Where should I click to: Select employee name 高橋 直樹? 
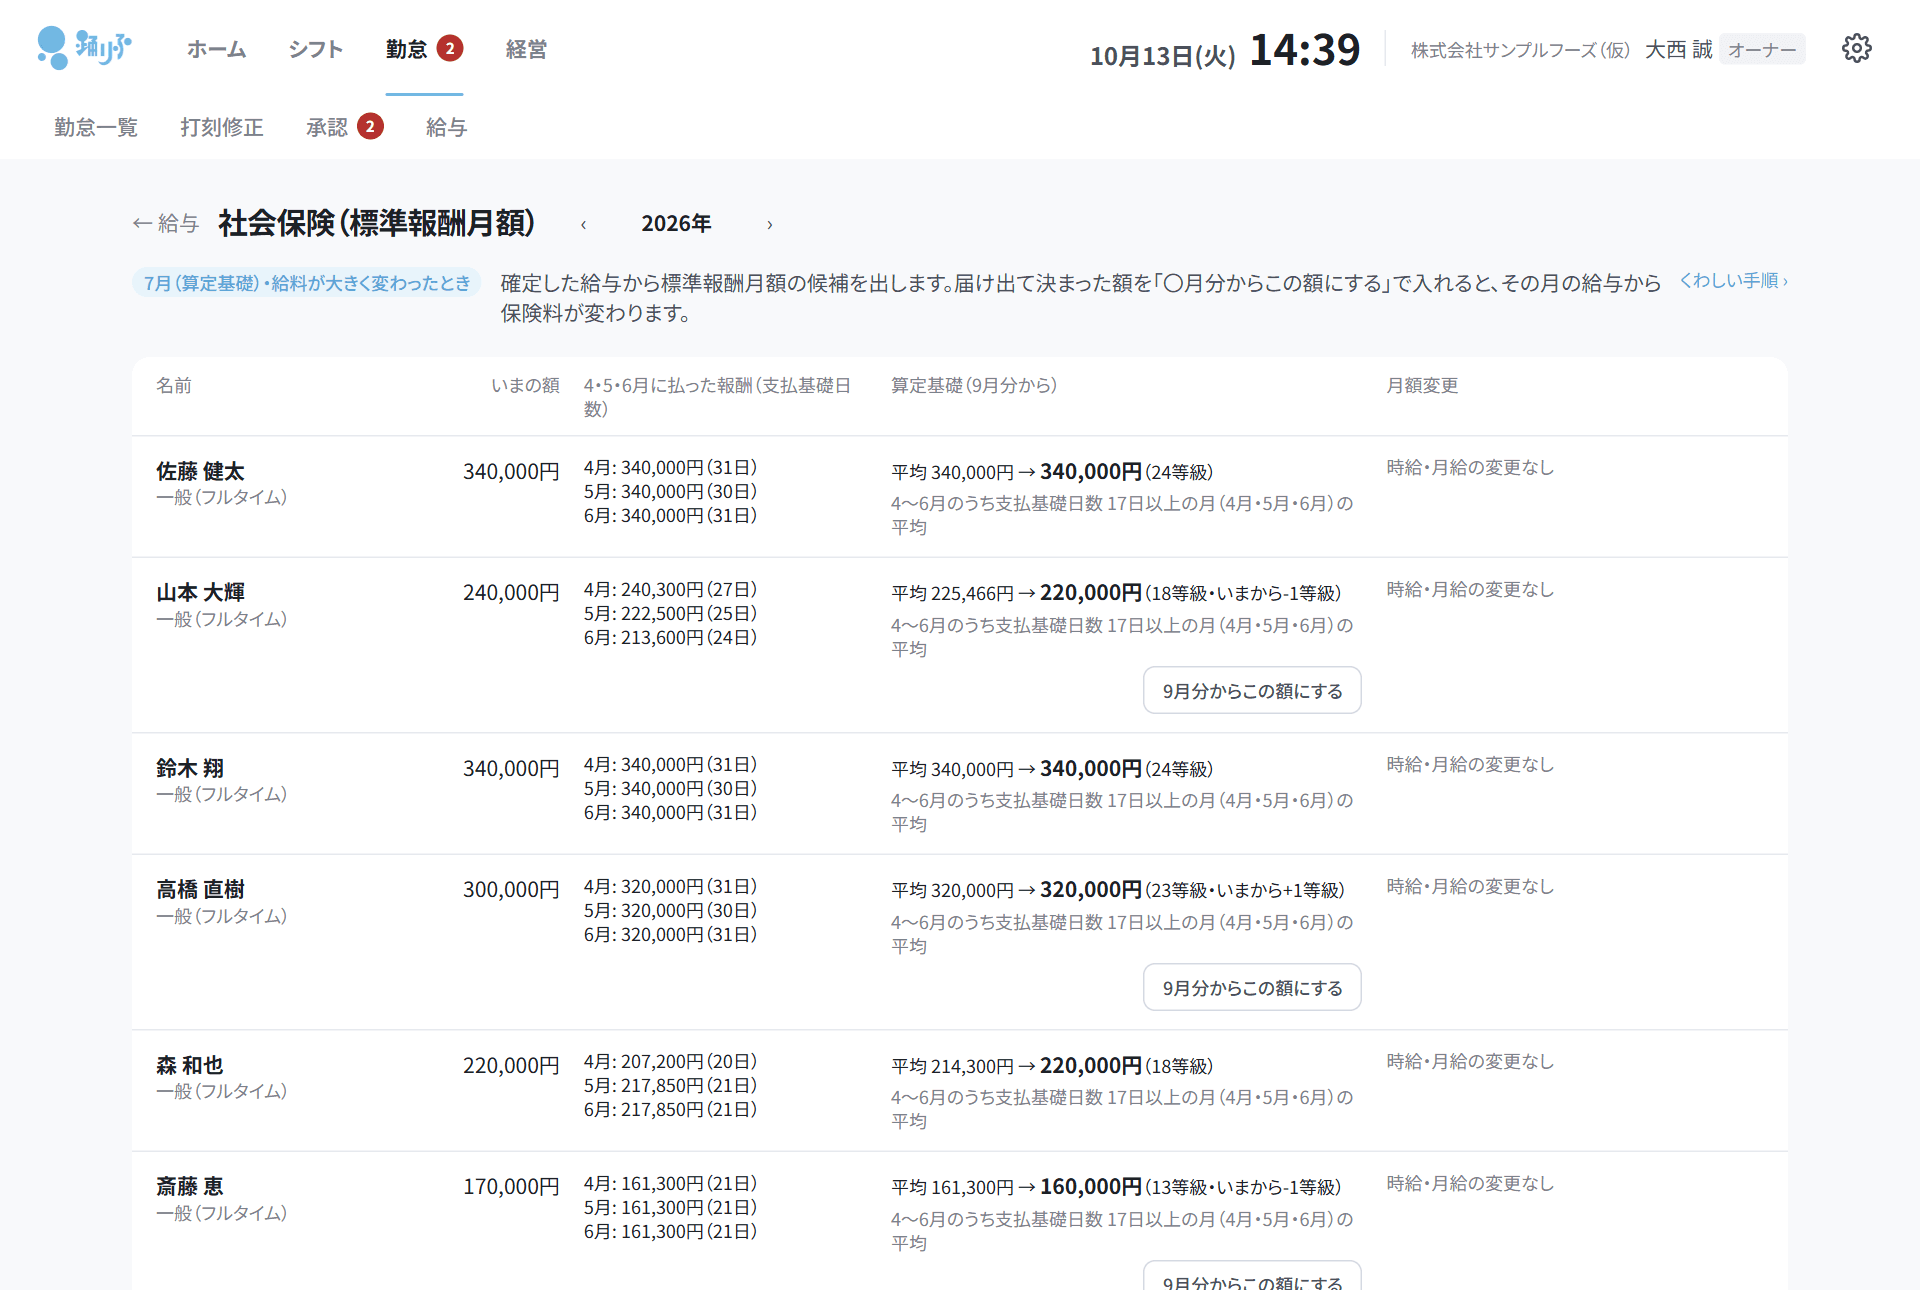point(200,889)
